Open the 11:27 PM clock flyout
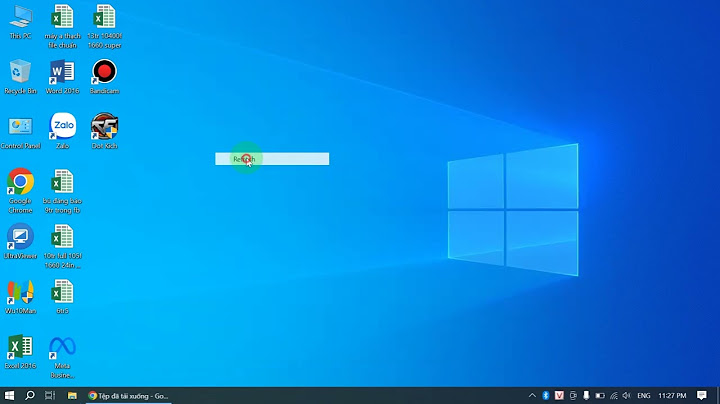720x404 pixels. click(672, 395)
